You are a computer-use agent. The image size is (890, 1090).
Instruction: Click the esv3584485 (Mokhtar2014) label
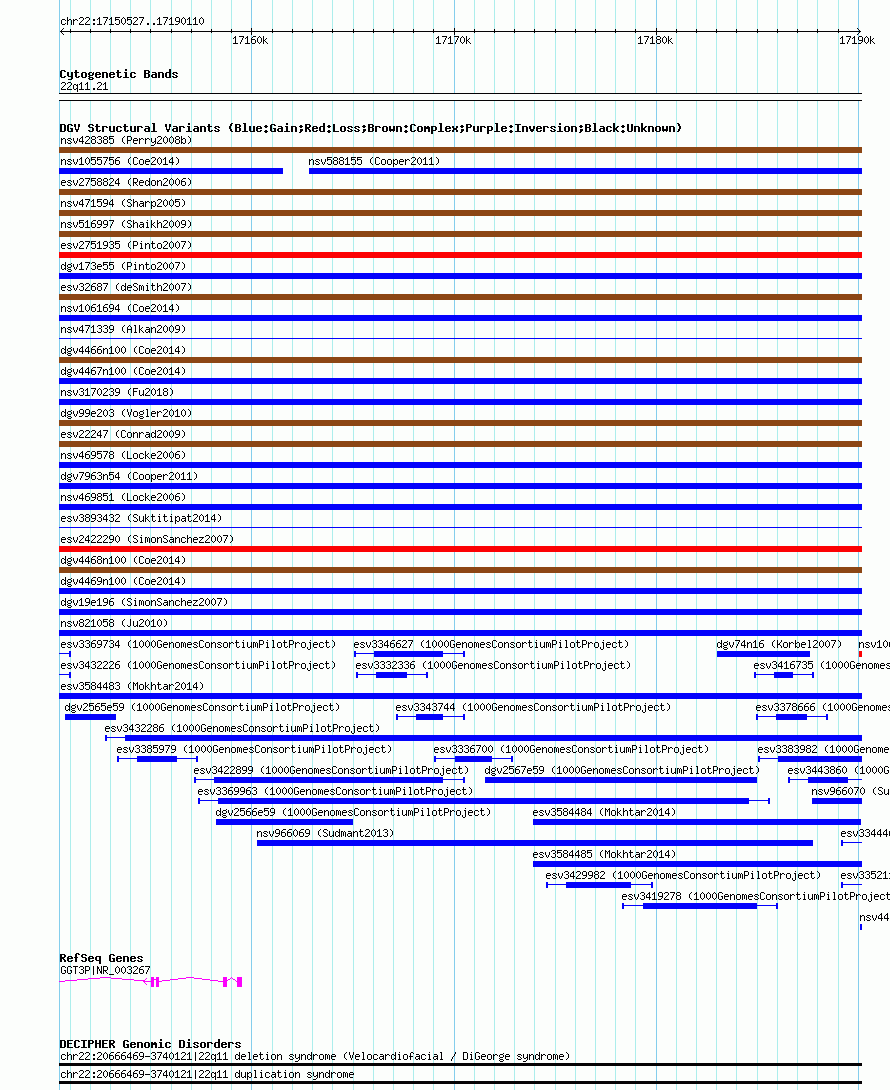(x=604, y=854)
